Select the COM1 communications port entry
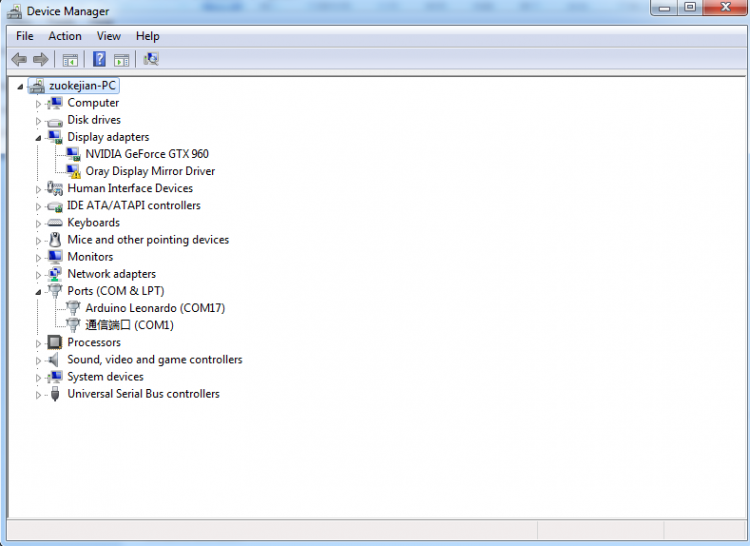Image resolution: width=750 pixels, height=546 pixels. pyautogui.click(x=129, y=325)
